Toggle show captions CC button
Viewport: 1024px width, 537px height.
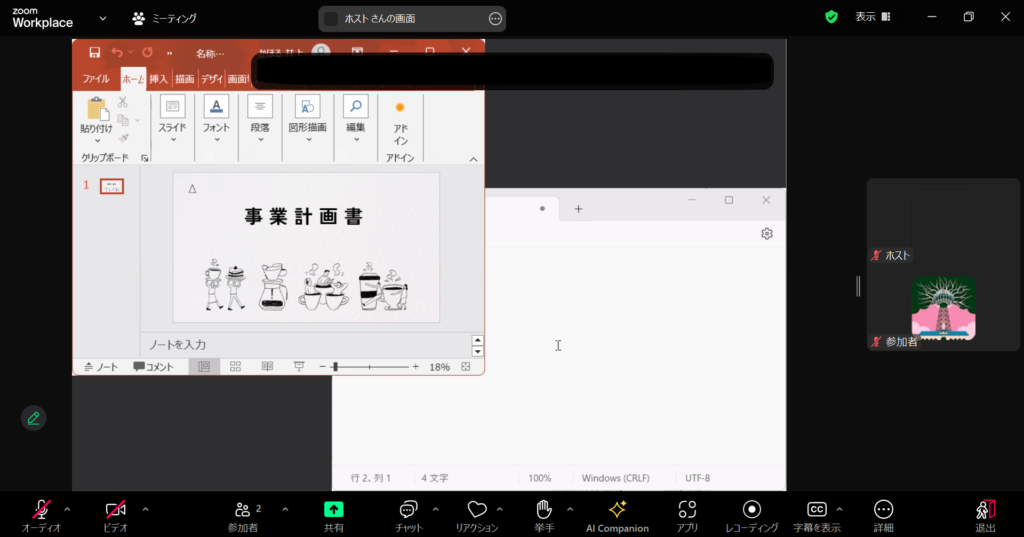click(x=816, y=510)
